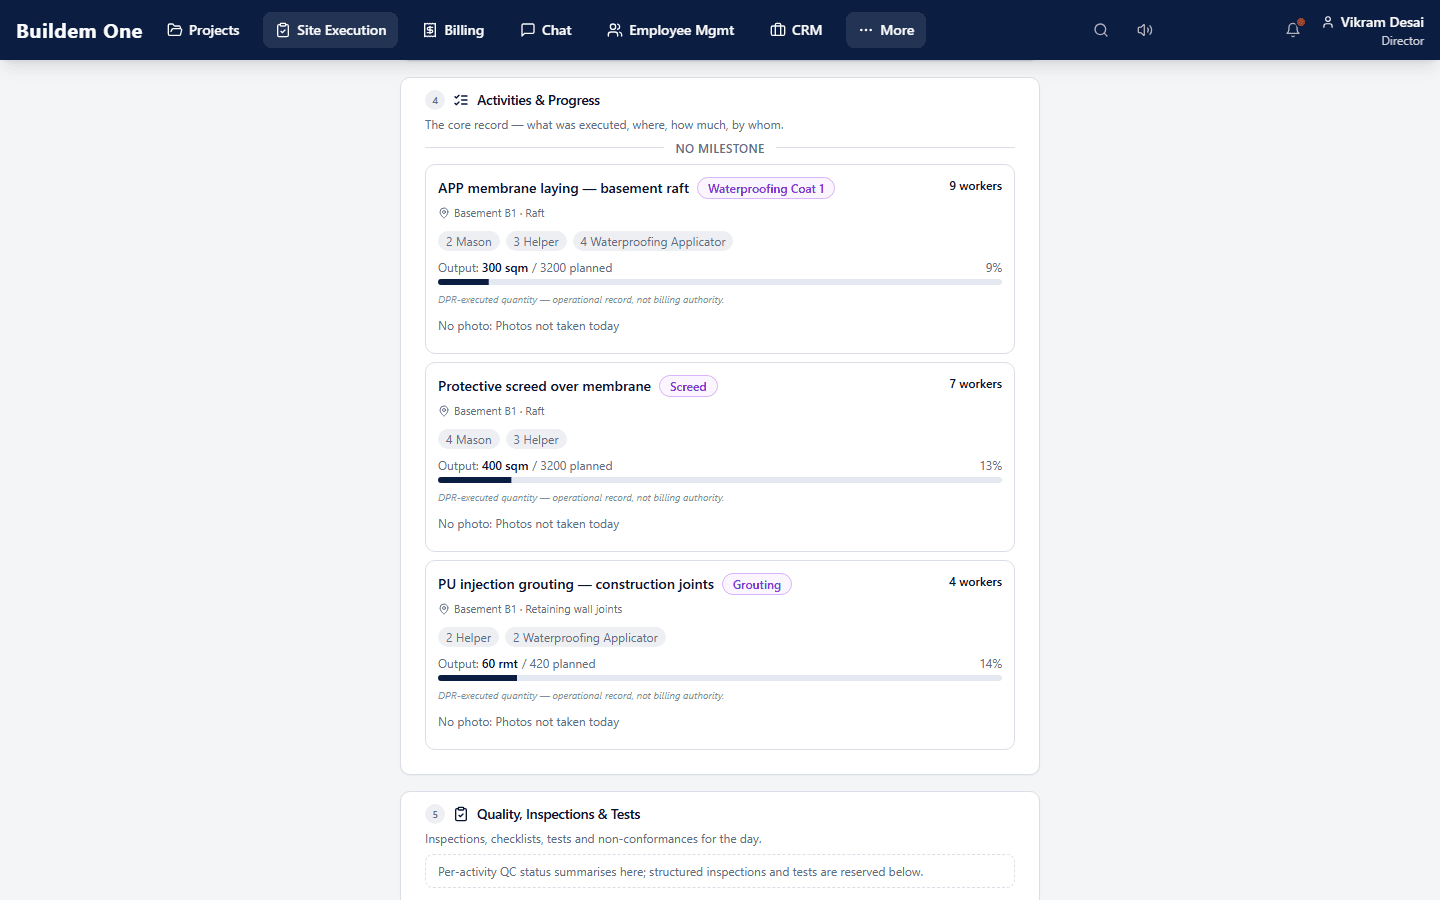The width and height of the screenshot is (1440, 900).
Task: Select the 4 Waterproofing Applicator chip
Action: click(x=653, y=242)
